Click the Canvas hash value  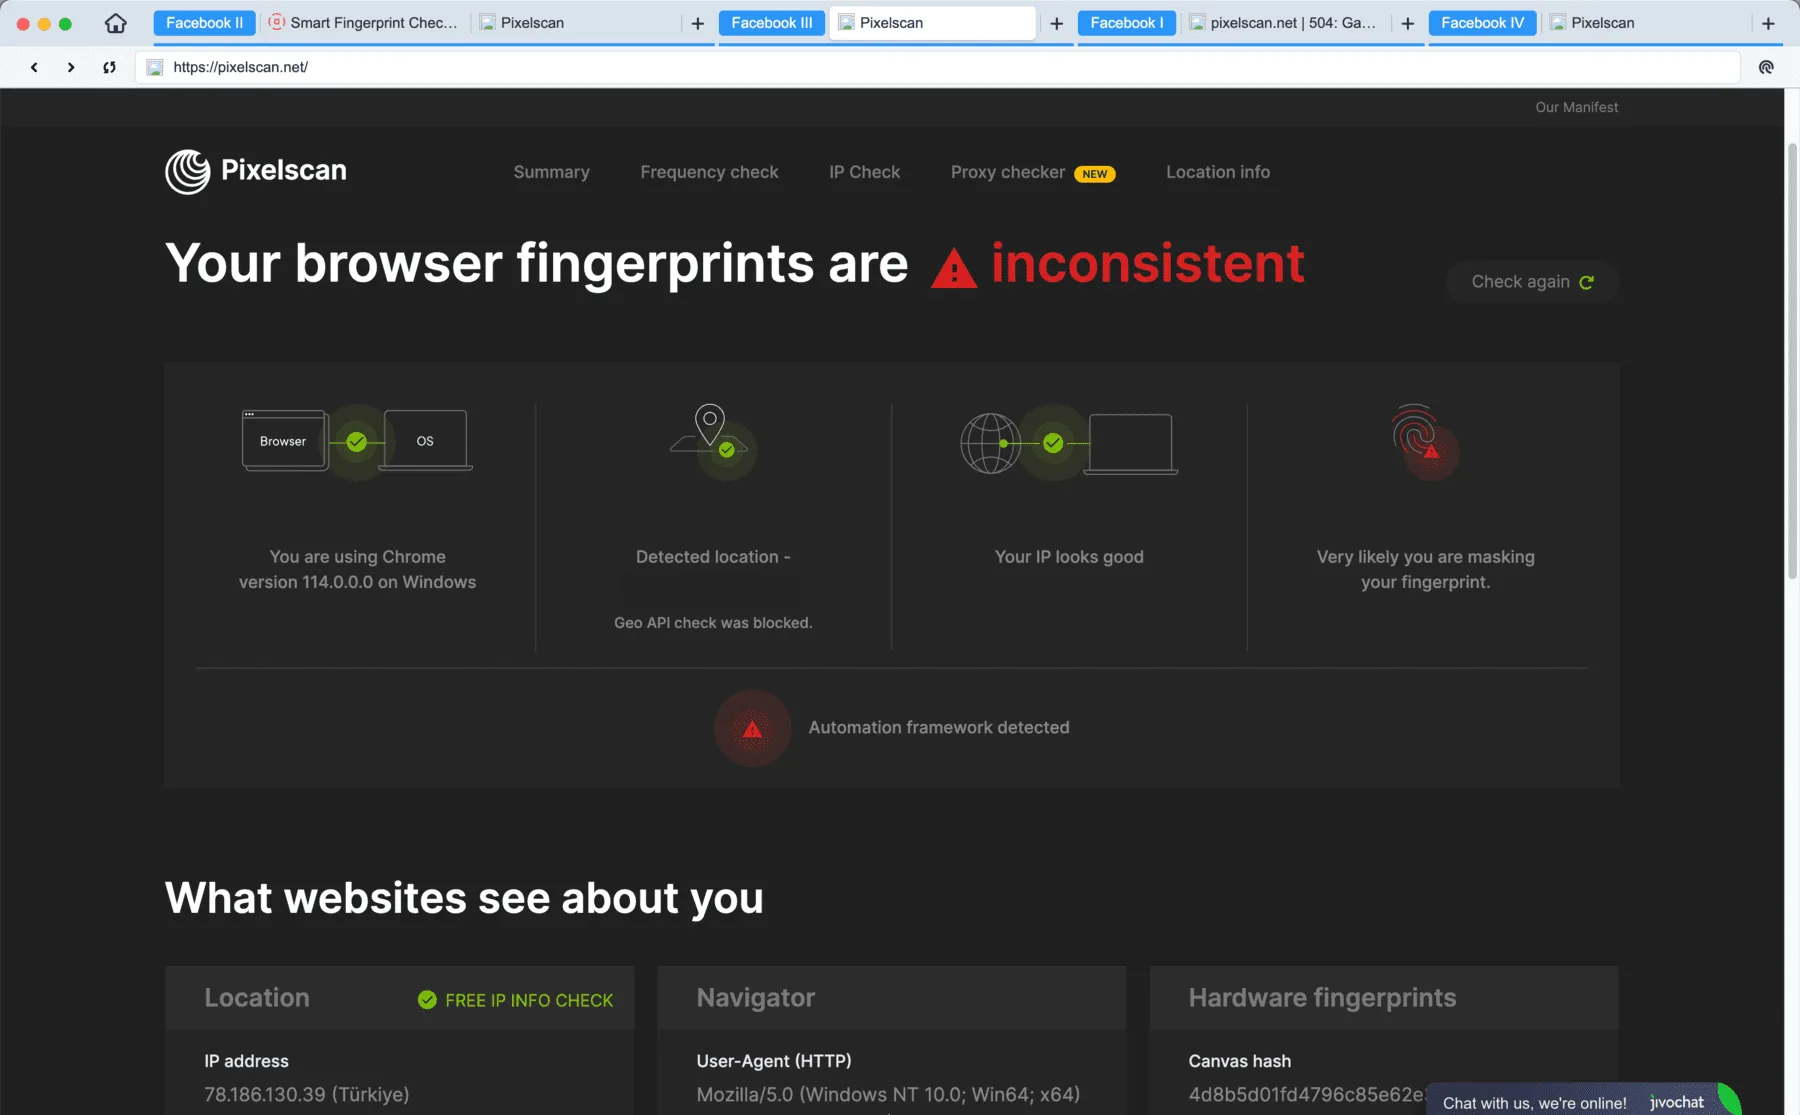(1306, 1094)
